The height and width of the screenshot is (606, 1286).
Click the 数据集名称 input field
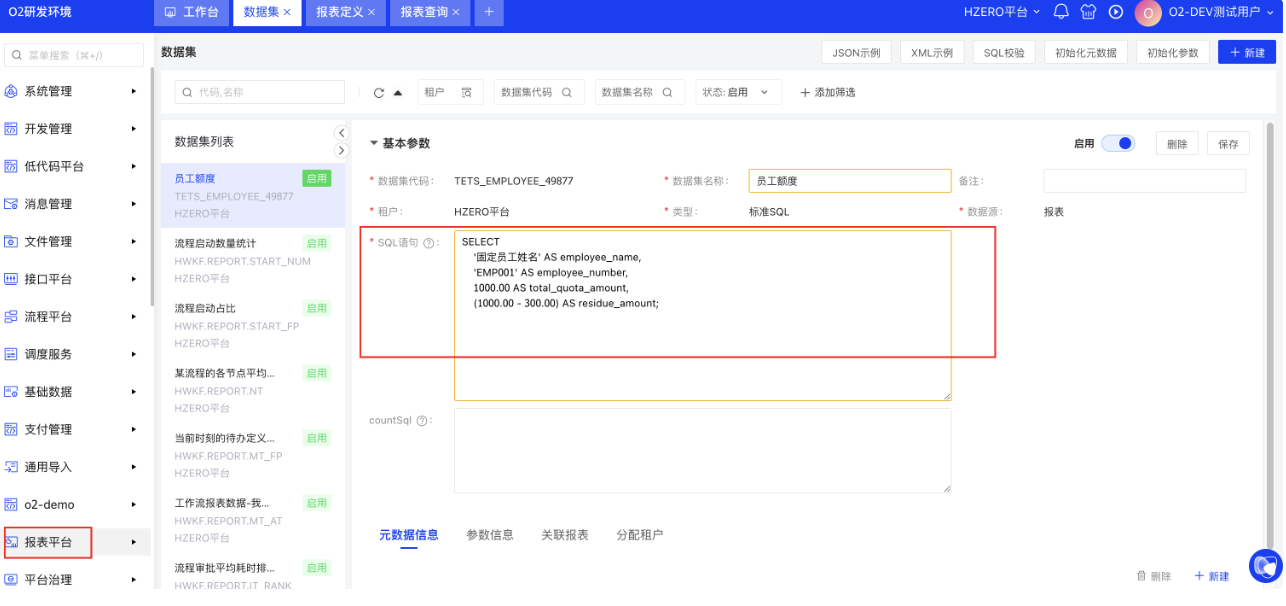[849, 181]
